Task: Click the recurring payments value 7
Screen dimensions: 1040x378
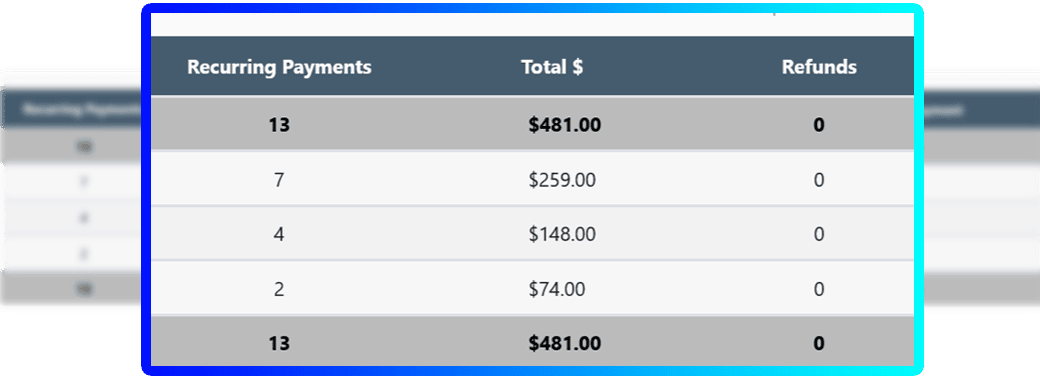Action: 279,180
